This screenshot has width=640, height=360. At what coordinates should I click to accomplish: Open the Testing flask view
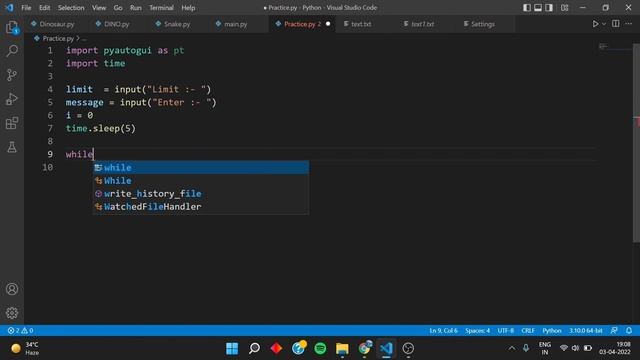tap(12, 147)
